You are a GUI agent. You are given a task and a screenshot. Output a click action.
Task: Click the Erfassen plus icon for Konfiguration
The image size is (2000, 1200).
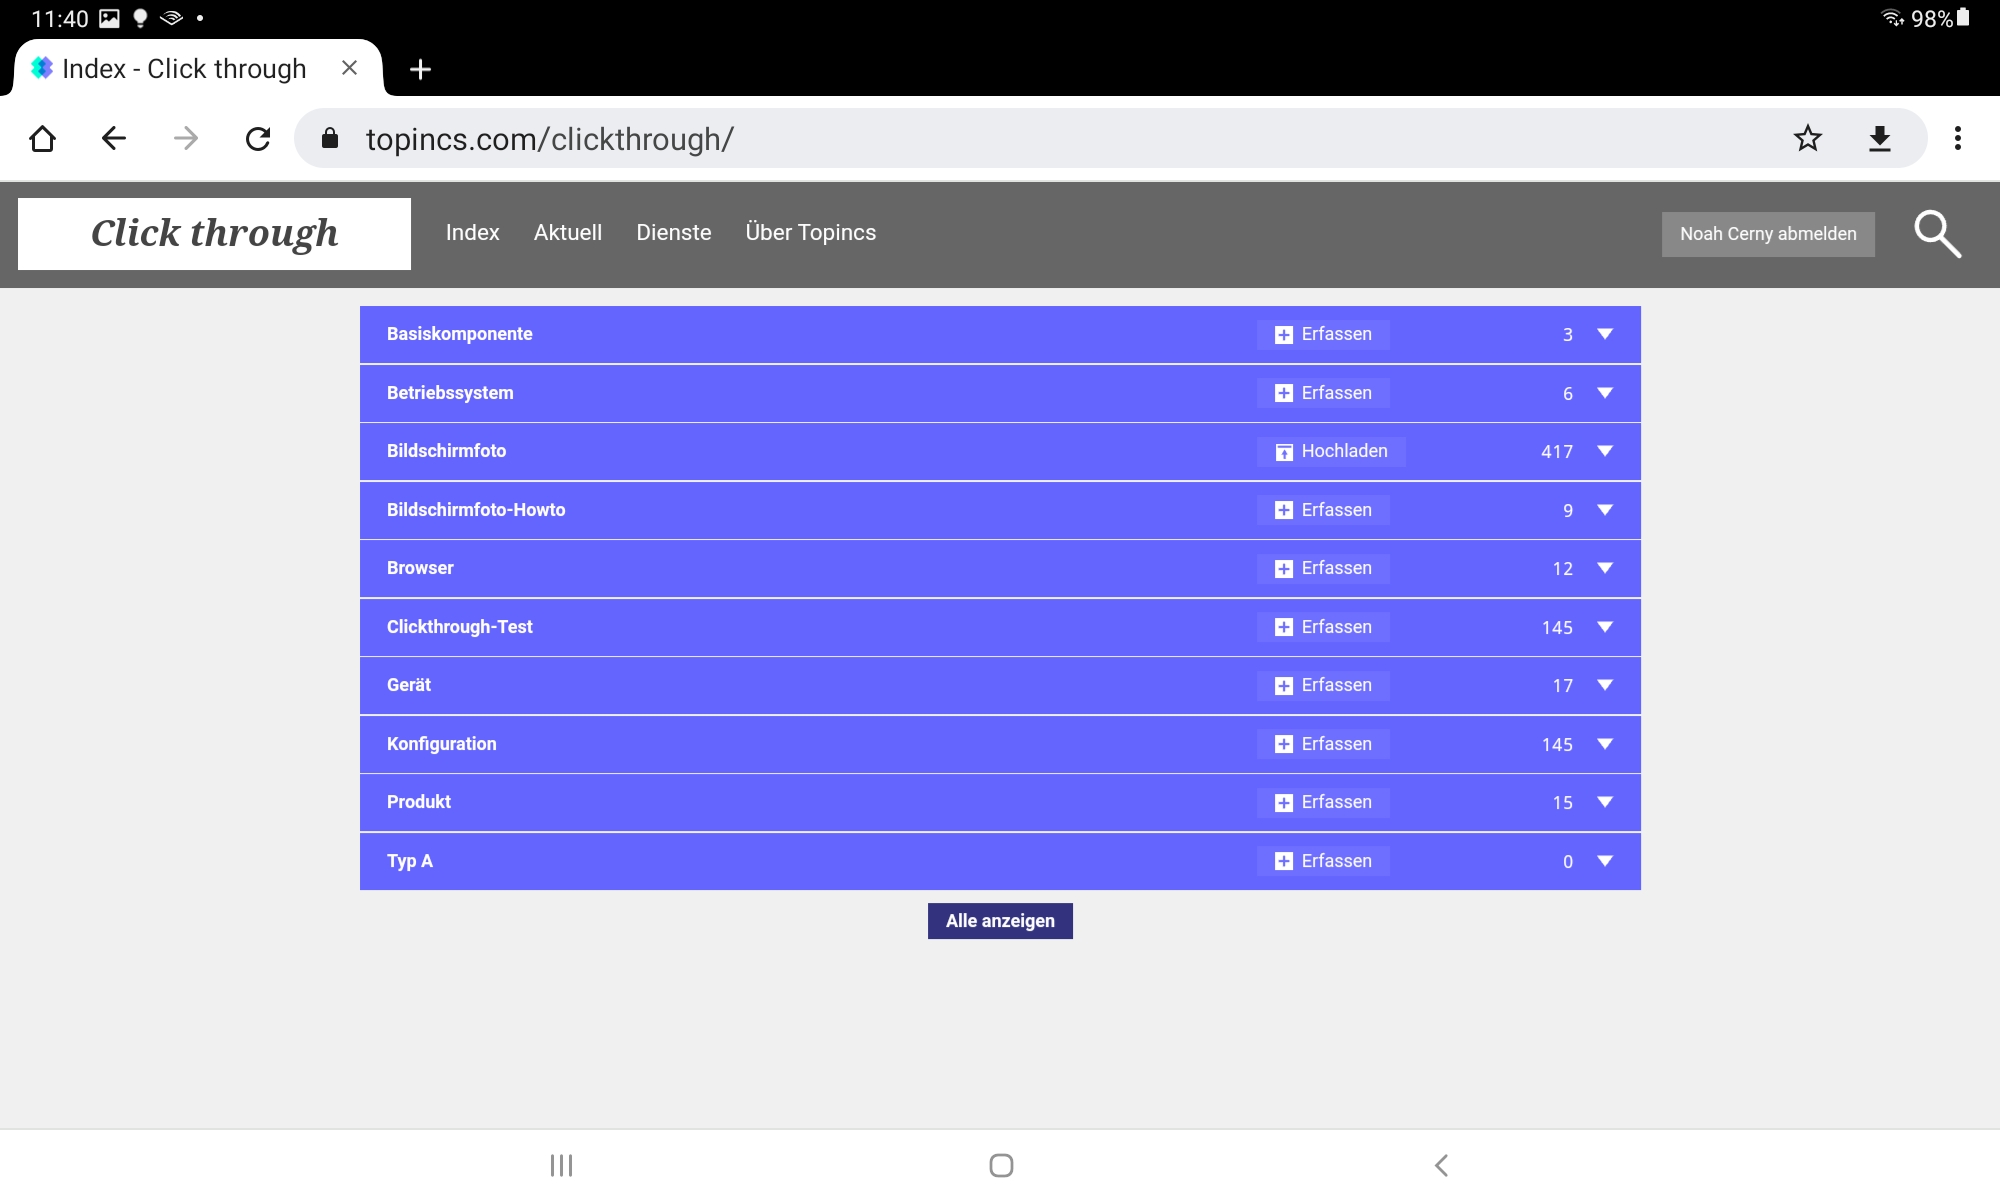1283,744
